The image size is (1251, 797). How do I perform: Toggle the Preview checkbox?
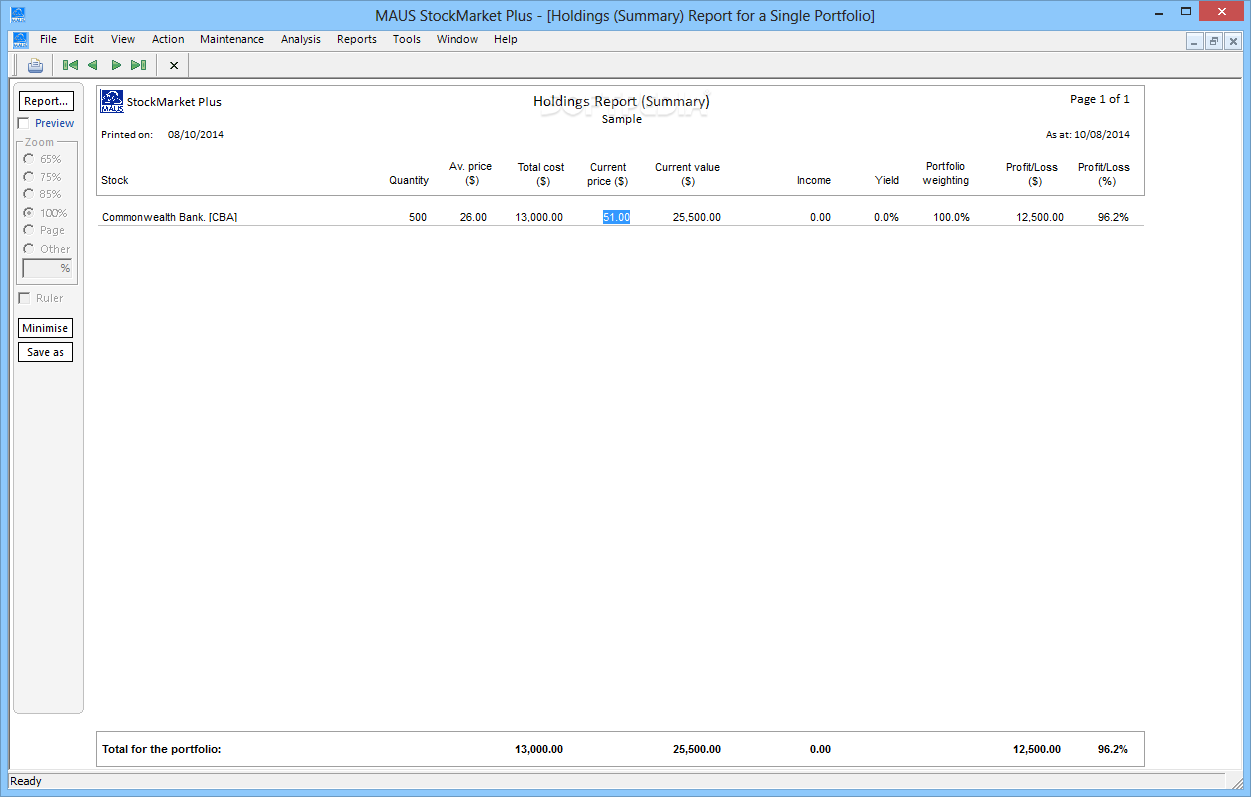(x=24, y=123)
